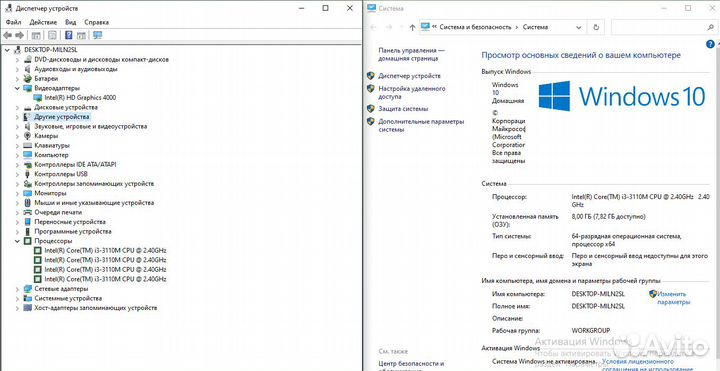Open help via the blue question mark in System window
Screen dimensions: 720x371
[709, 44]
